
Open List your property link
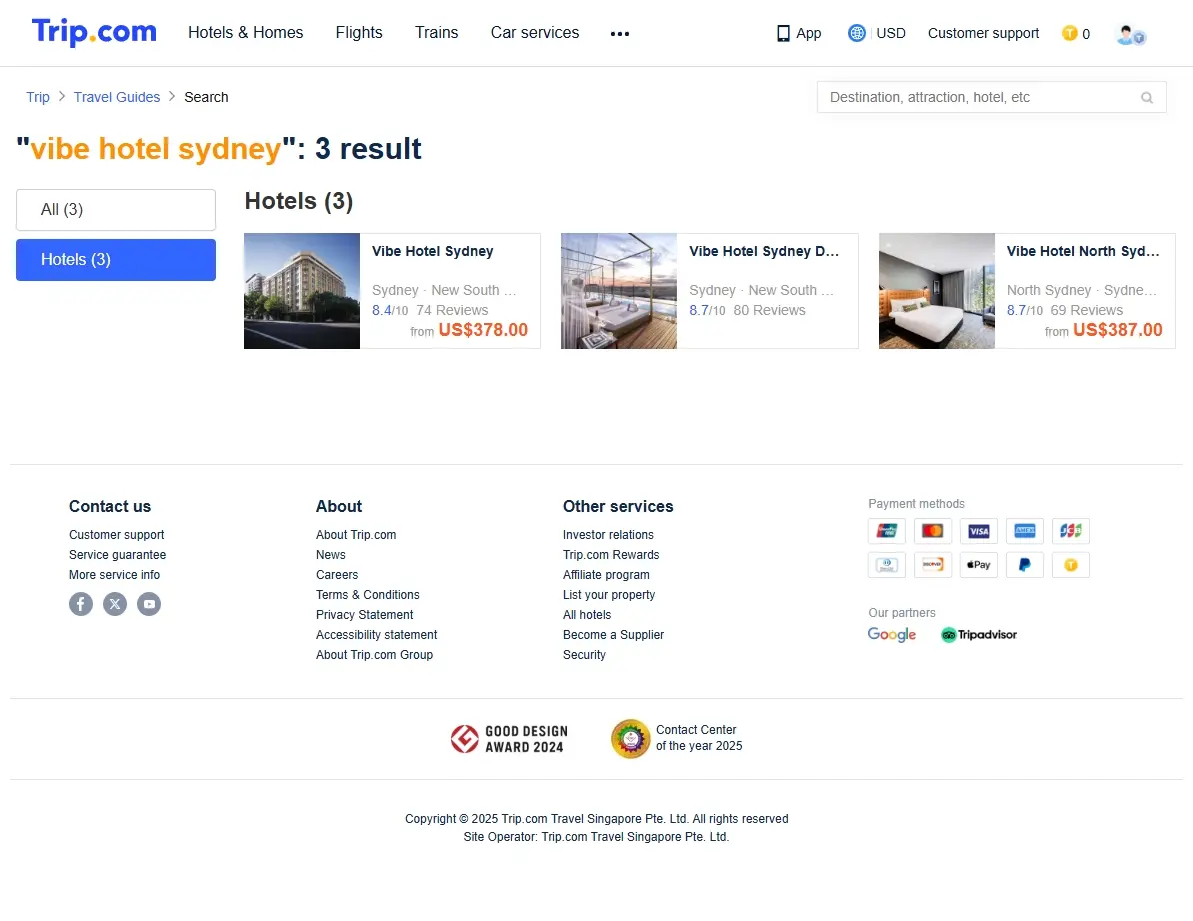click(609, 595)
